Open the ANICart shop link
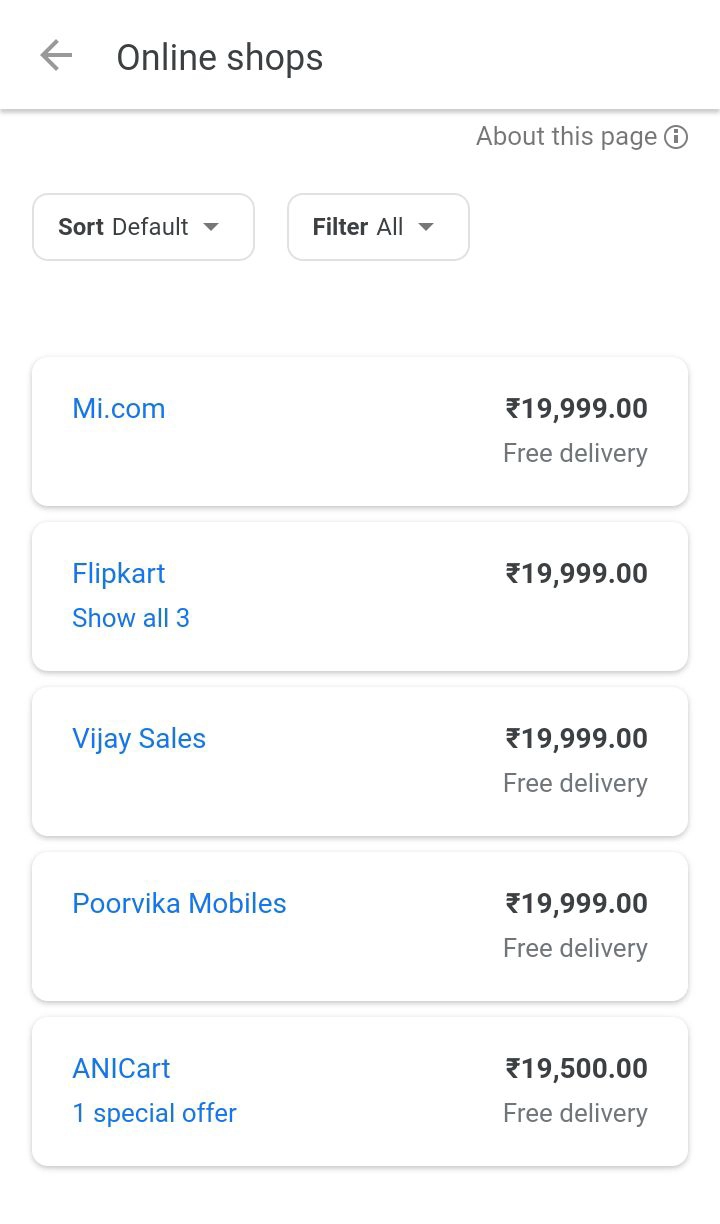 pyautogui.click(x=121, y=1068)
